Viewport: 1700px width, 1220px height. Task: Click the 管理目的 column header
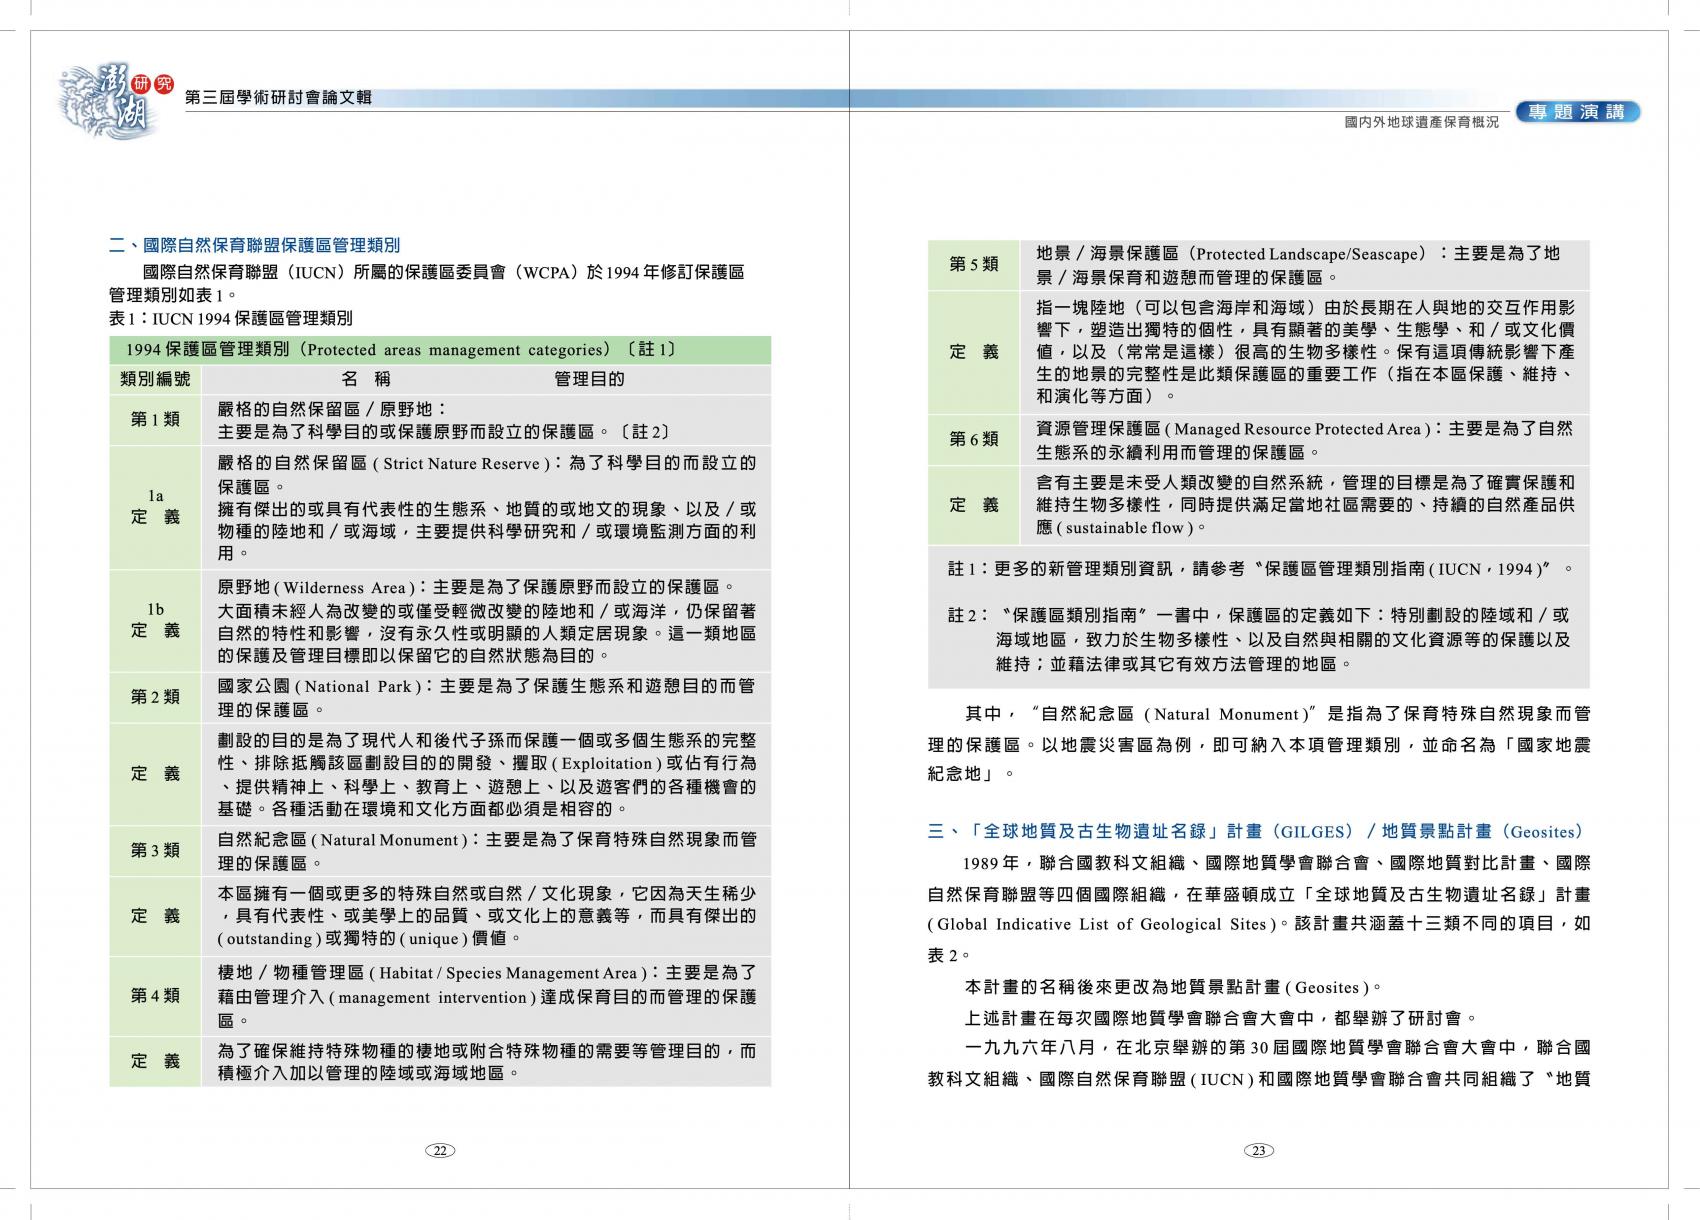click(589, 379)
